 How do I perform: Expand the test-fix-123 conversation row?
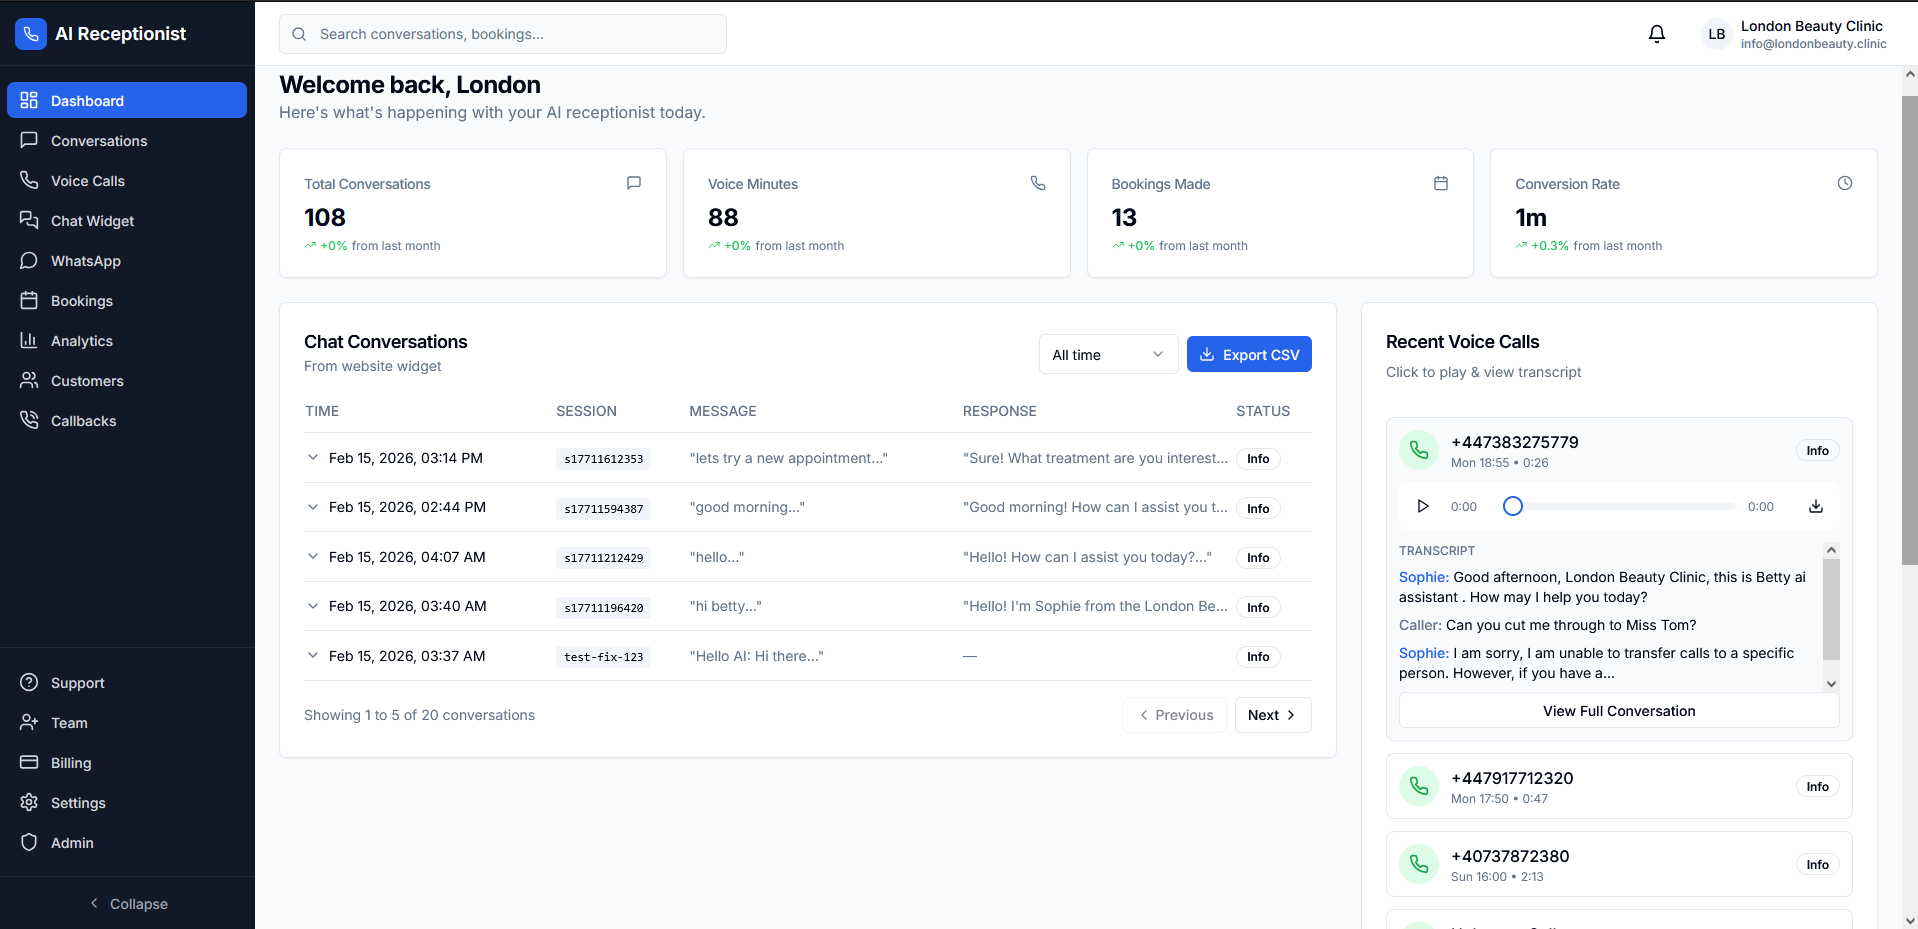click(x=313, y=656)
